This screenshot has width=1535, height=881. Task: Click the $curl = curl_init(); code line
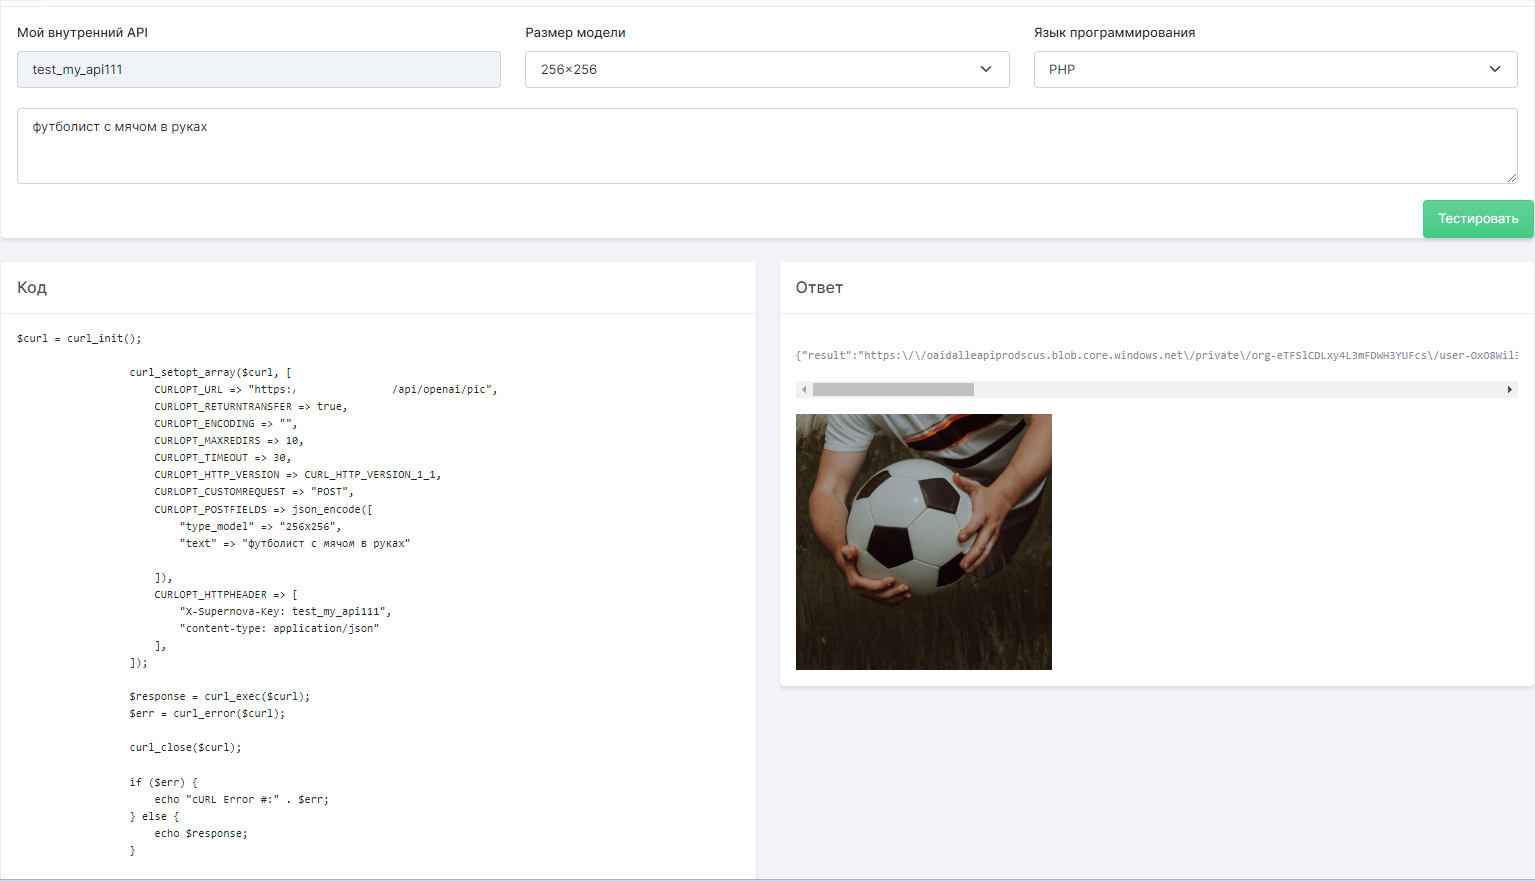(x=79, y=339)
